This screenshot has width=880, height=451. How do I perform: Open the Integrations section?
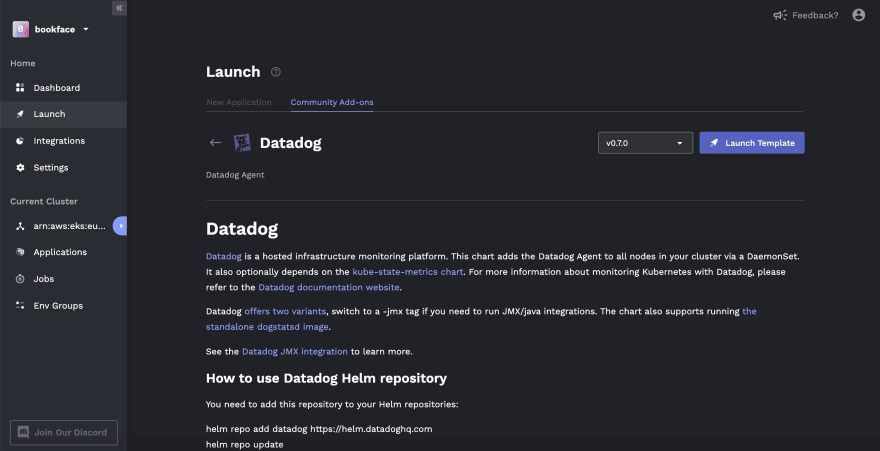(63, 141)
